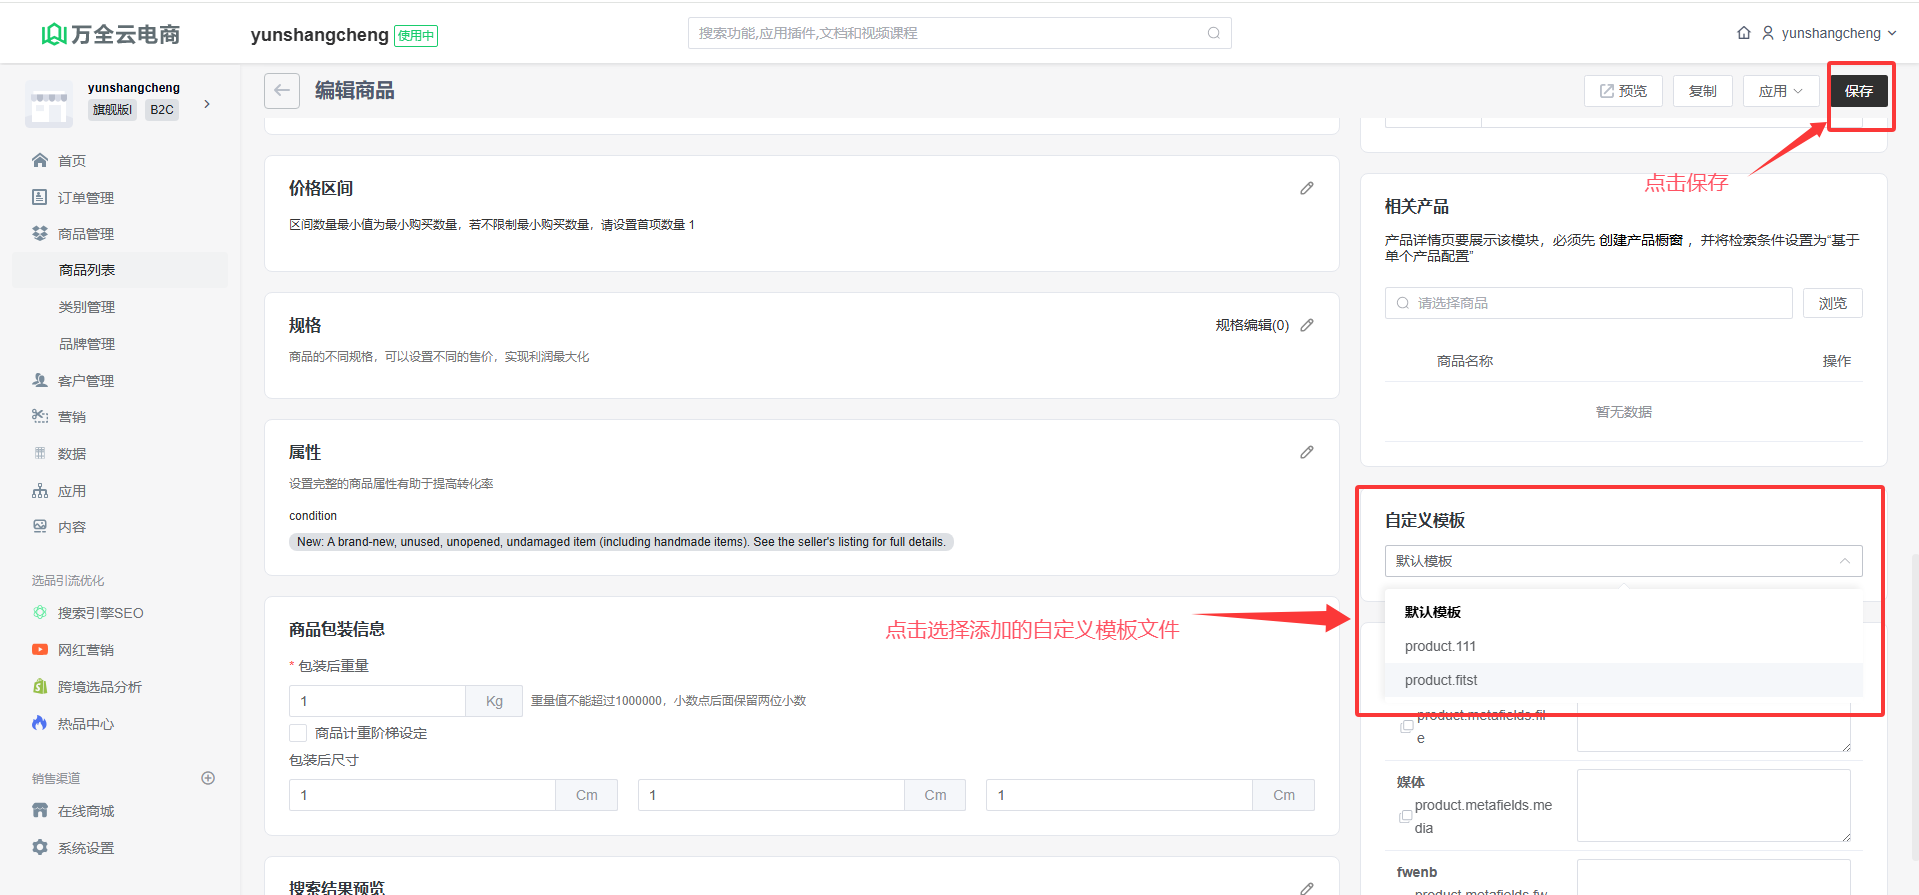Toggle the product.metafields.file checkbox
The width and height of the screenshot is (1919, 895).
tap(1406, 726)
